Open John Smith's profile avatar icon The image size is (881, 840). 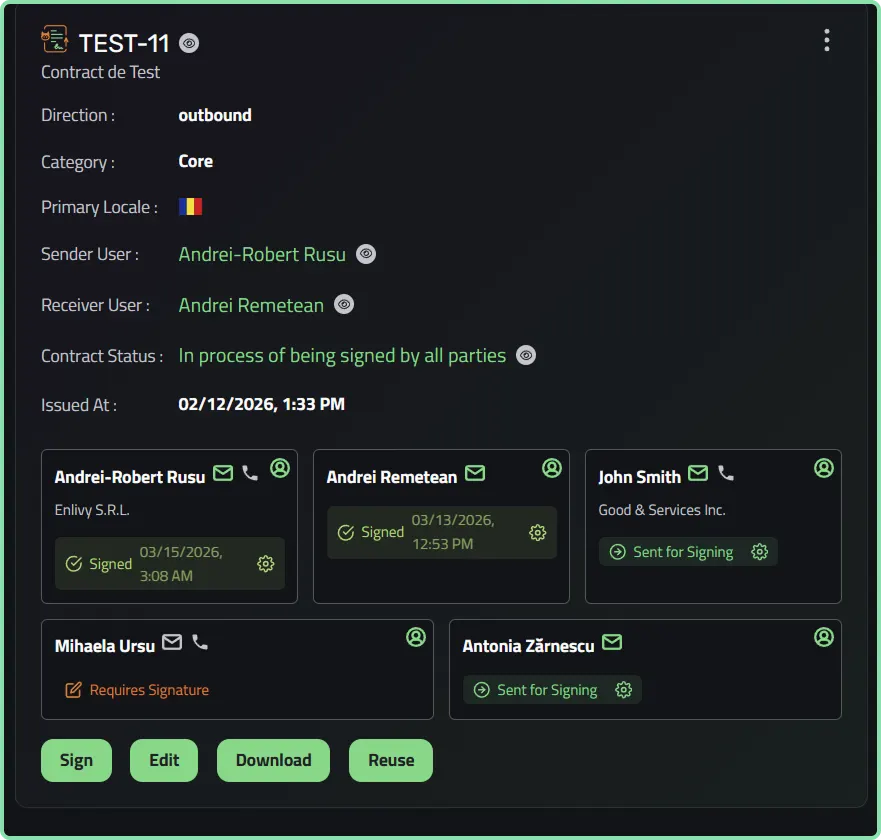click(x=824, y=468)
